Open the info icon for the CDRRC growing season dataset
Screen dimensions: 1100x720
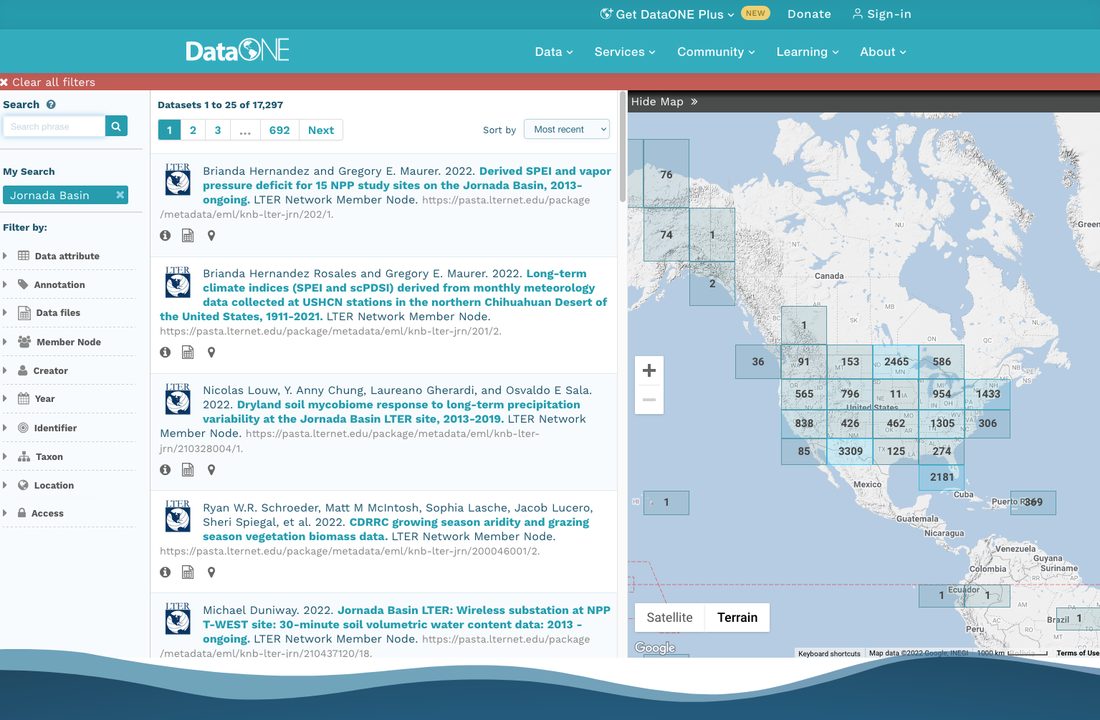165,572
